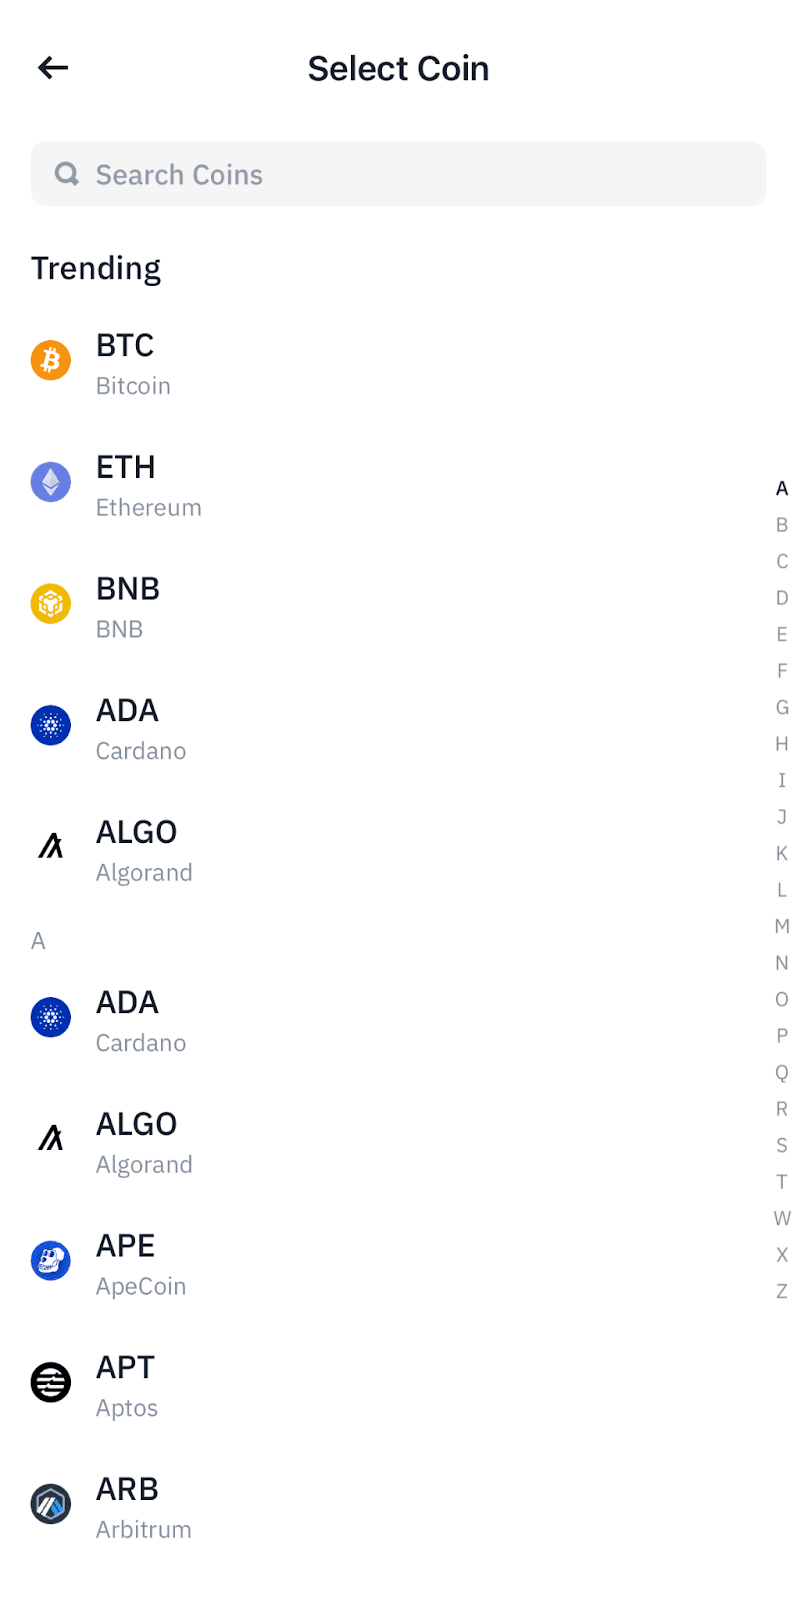Tap the back arrow icon

tap(53, 68)
